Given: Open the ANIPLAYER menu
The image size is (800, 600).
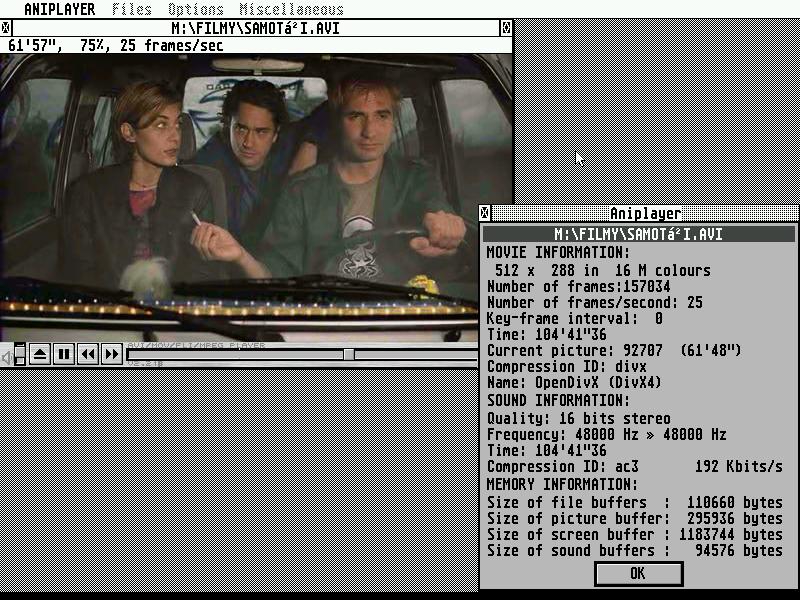Looking at the screenshot, I should pyautogui.click(x=59, y=9).
